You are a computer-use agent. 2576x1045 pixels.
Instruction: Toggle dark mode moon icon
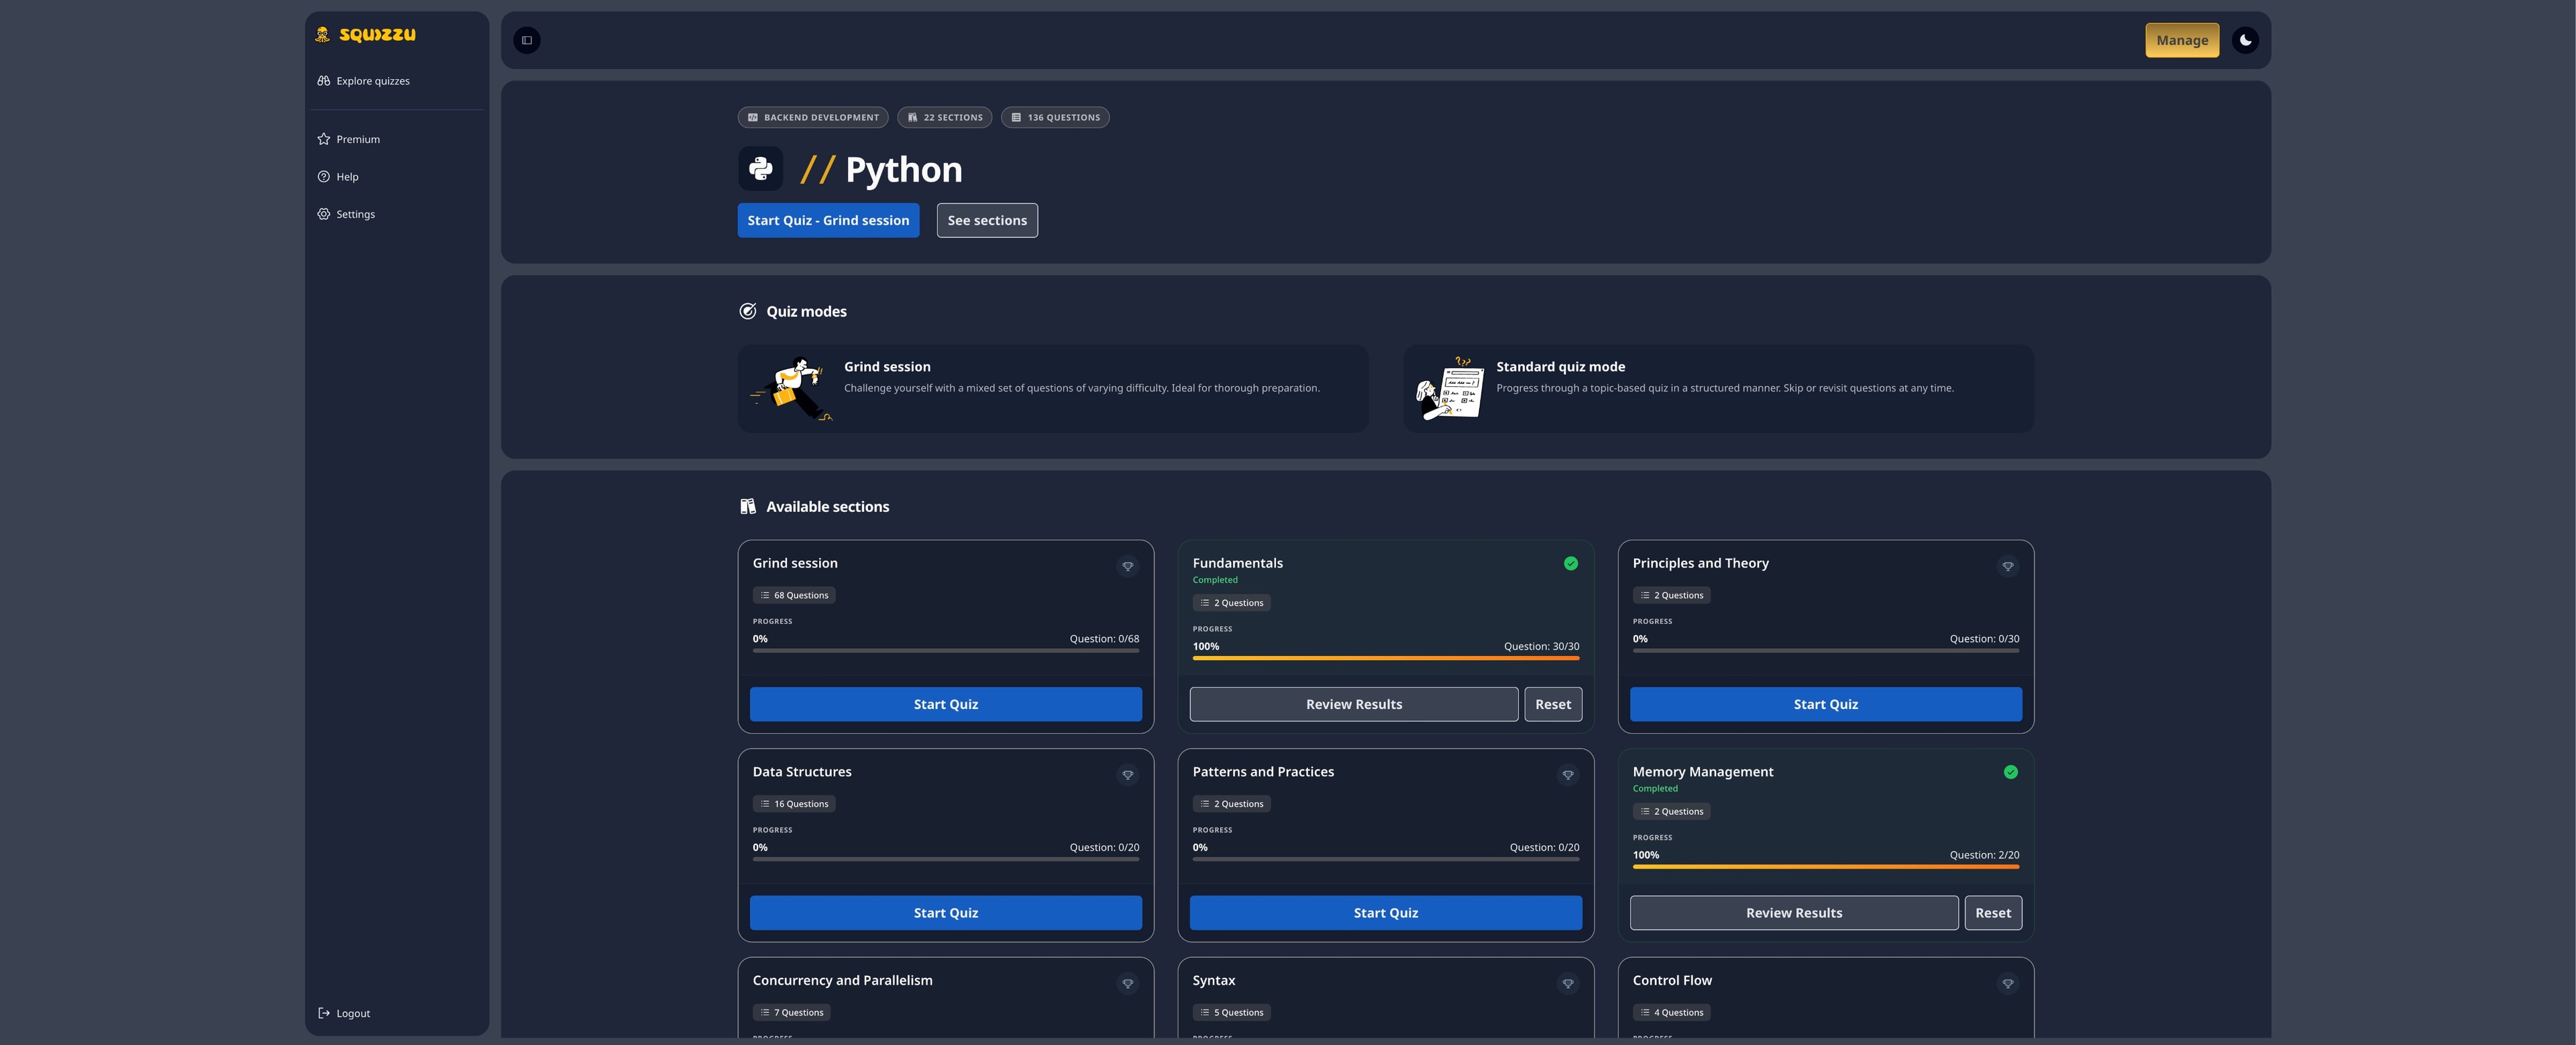(x=2245, y=40)
